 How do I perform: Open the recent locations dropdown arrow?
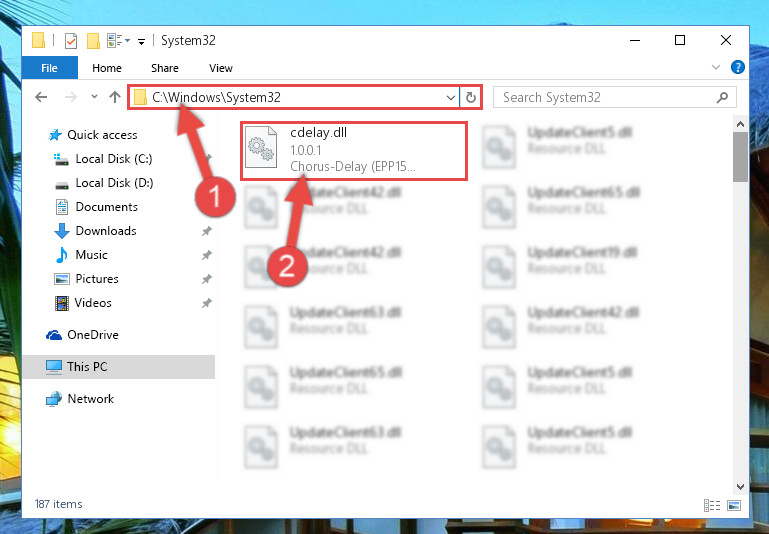tap(94, 97)
